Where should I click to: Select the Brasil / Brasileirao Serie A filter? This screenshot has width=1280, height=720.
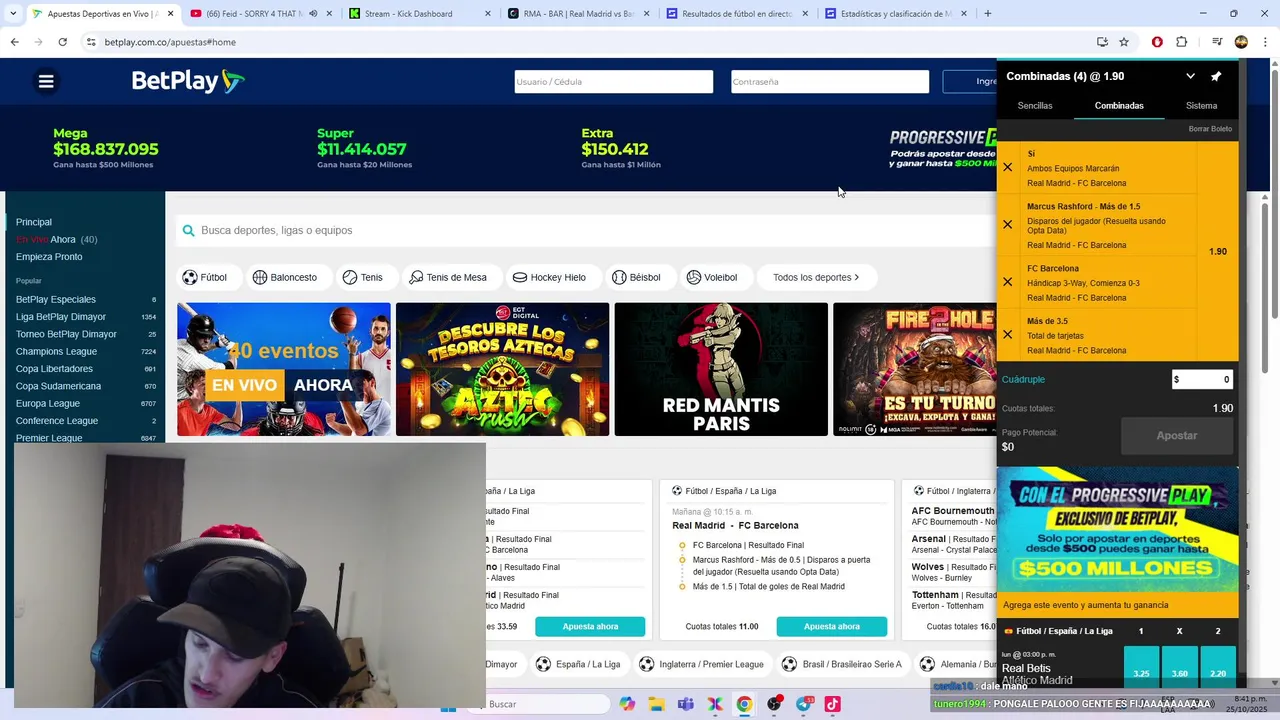(845, 664)
